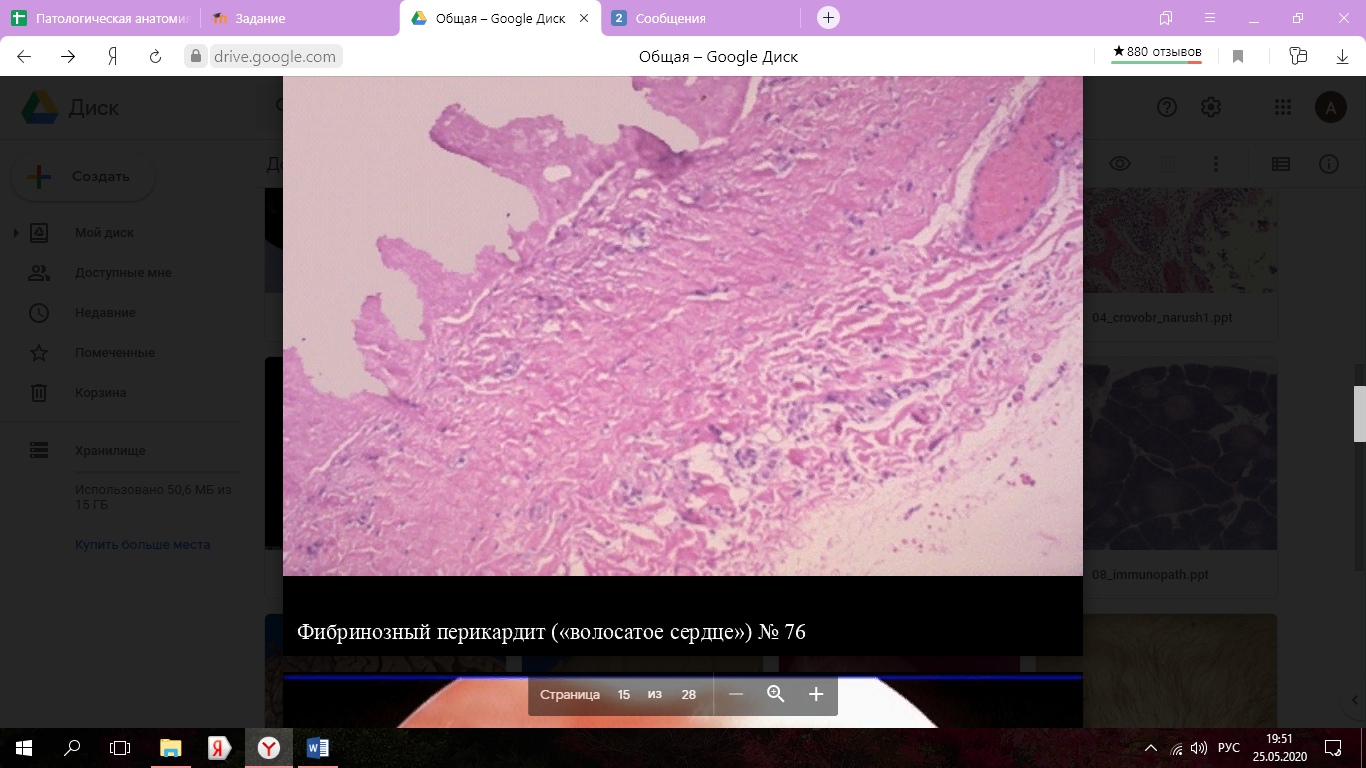Click the magnifier fit-zoom button
The width and height of the screenshot is (1366, 768).
point(776,694)
